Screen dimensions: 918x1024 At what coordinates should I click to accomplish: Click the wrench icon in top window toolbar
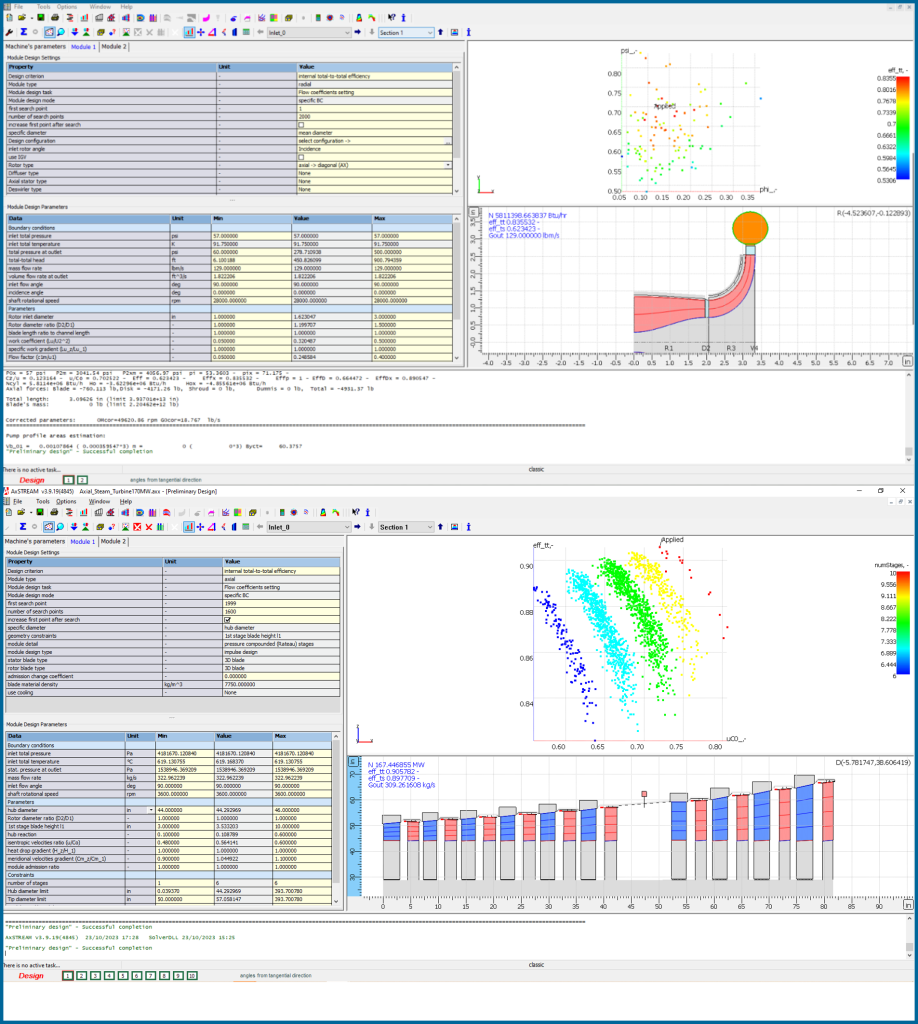[x=9, y=32]
